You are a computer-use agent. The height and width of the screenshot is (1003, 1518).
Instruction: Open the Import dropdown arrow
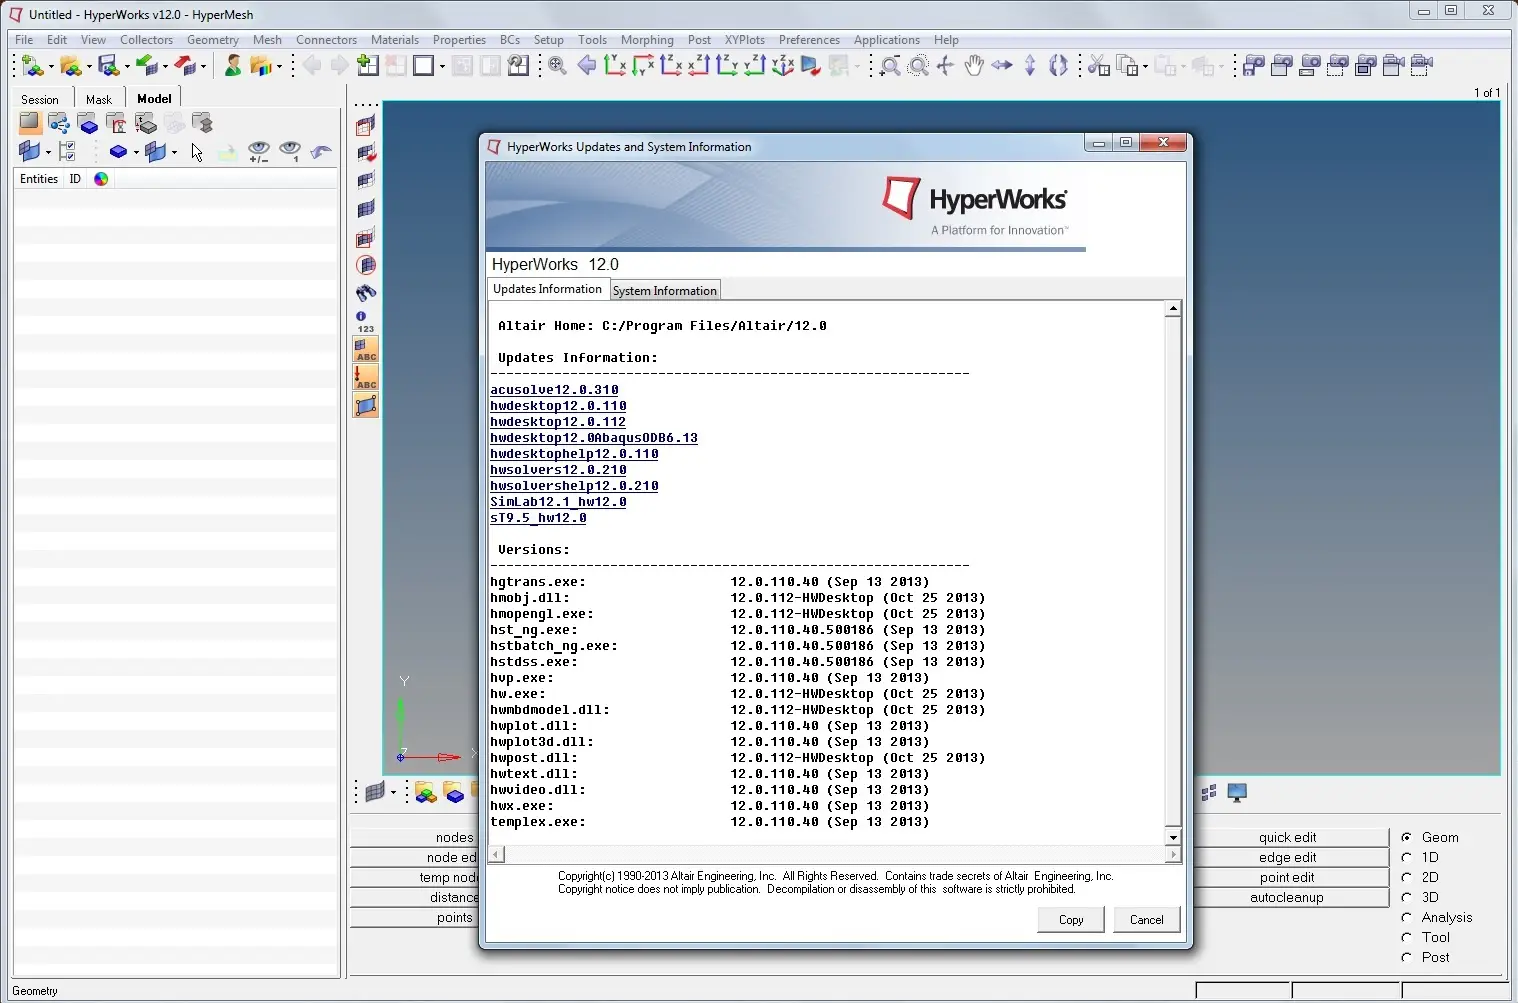point(164,67)
